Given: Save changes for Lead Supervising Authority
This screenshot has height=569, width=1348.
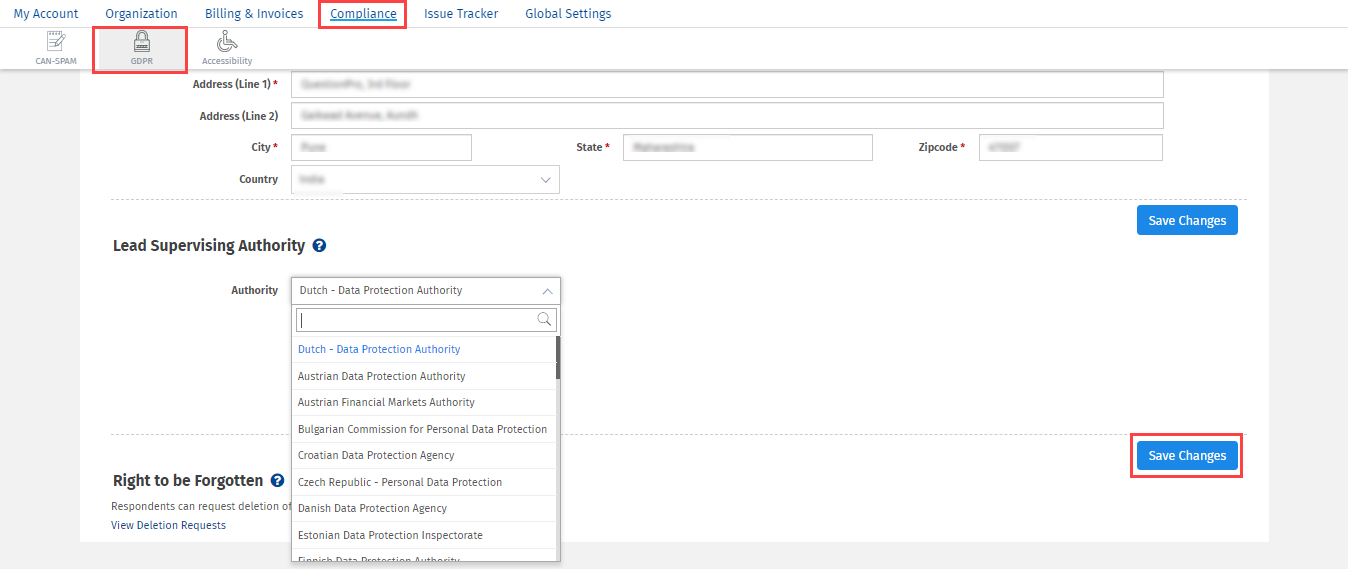Looking at the screenshot, I should (x=1187, y=456).
